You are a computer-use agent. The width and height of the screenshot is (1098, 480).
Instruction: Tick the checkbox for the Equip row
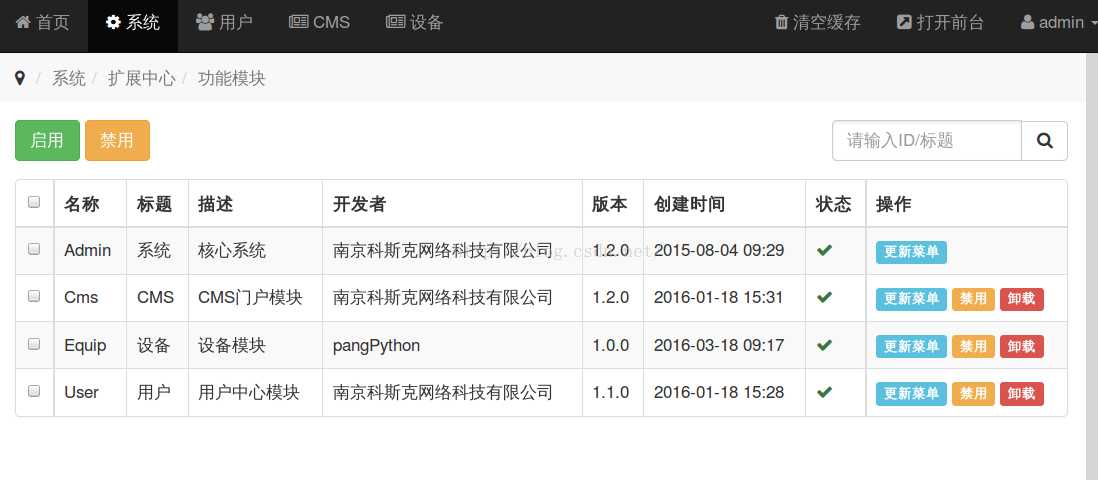[x=34, y=343]
